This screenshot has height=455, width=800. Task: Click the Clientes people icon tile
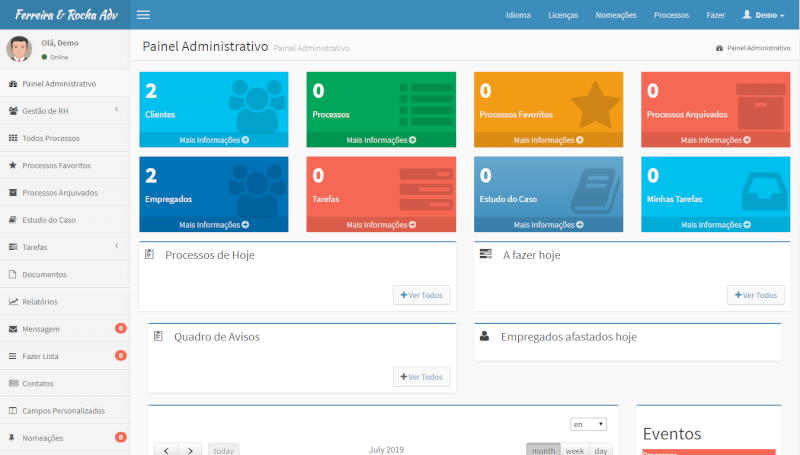[256, 103]
